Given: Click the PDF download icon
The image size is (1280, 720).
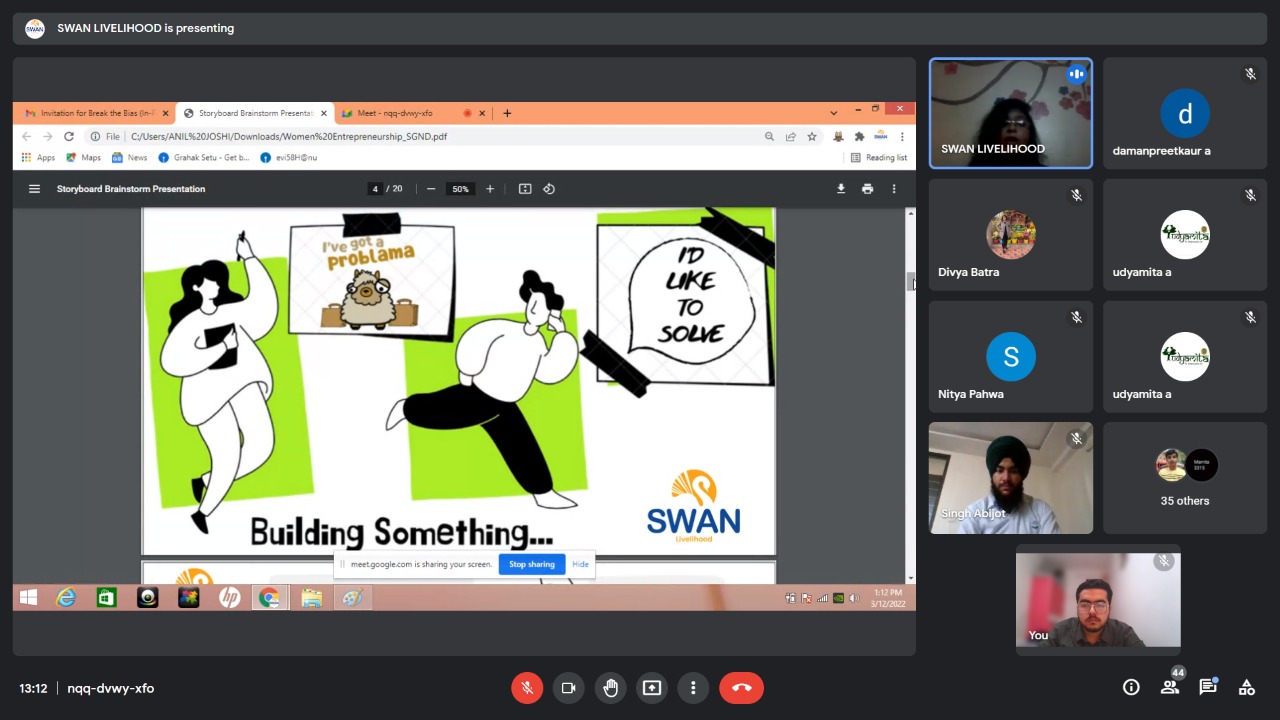Looking at the screenshot, I should 841,189.
